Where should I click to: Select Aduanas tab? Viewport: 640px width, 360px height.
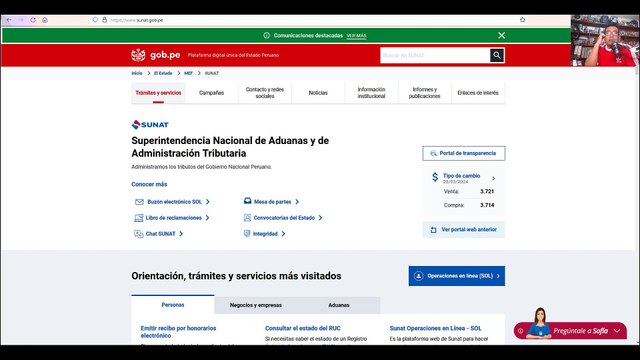(339, 305)
